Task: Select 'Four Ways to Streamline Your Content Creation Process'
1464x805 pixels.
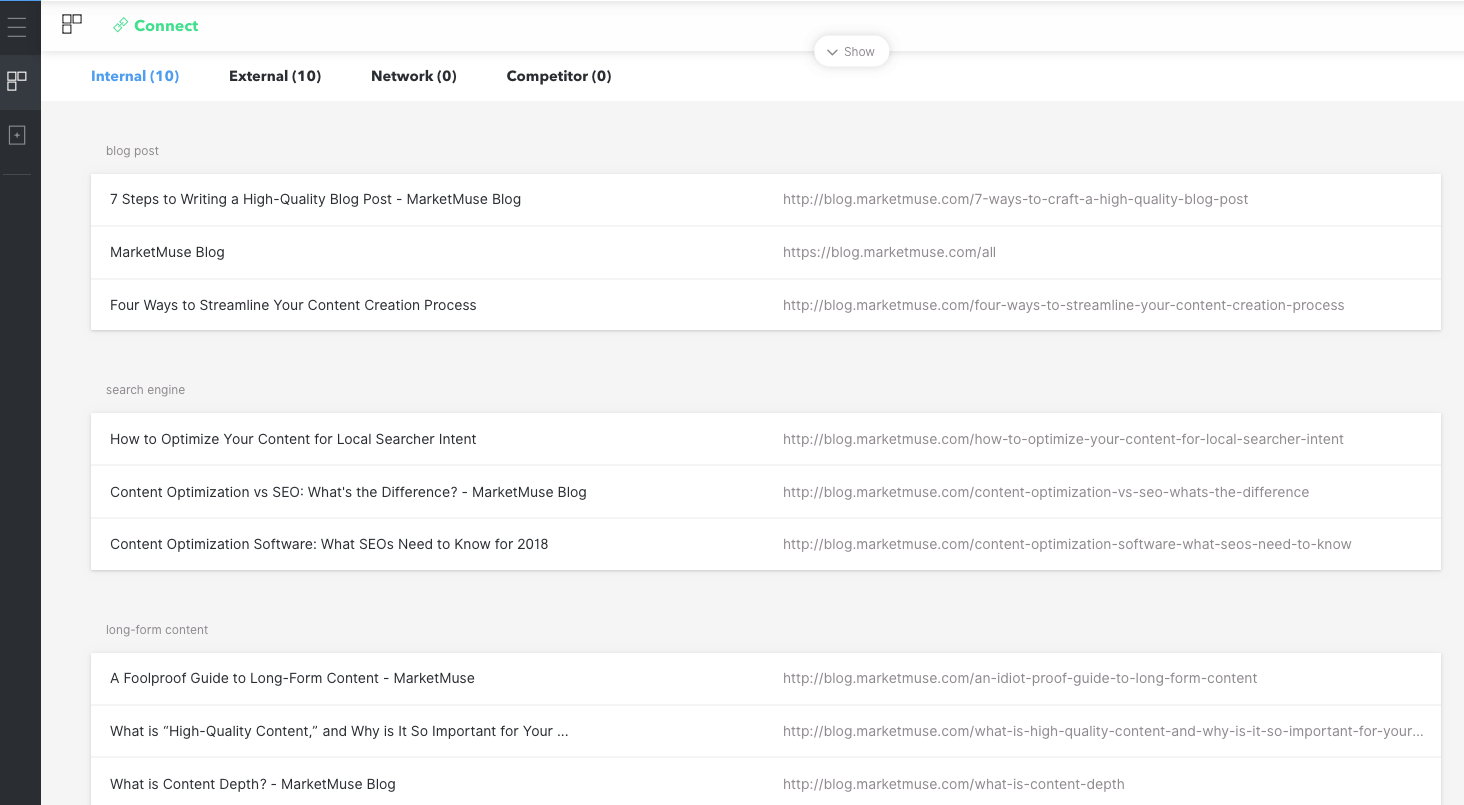Action: coord(293,306)
